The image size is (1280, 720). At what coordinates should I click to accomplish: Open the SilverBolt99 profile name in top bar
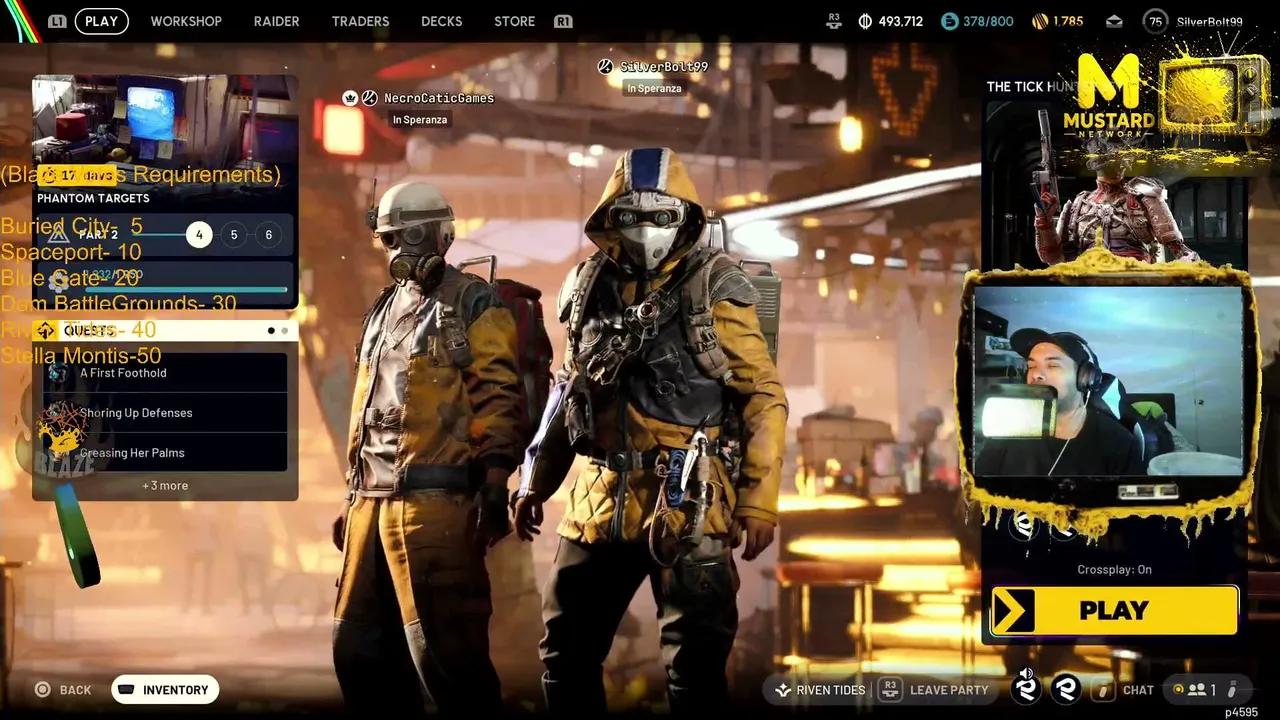click(x=1210, y=22)
